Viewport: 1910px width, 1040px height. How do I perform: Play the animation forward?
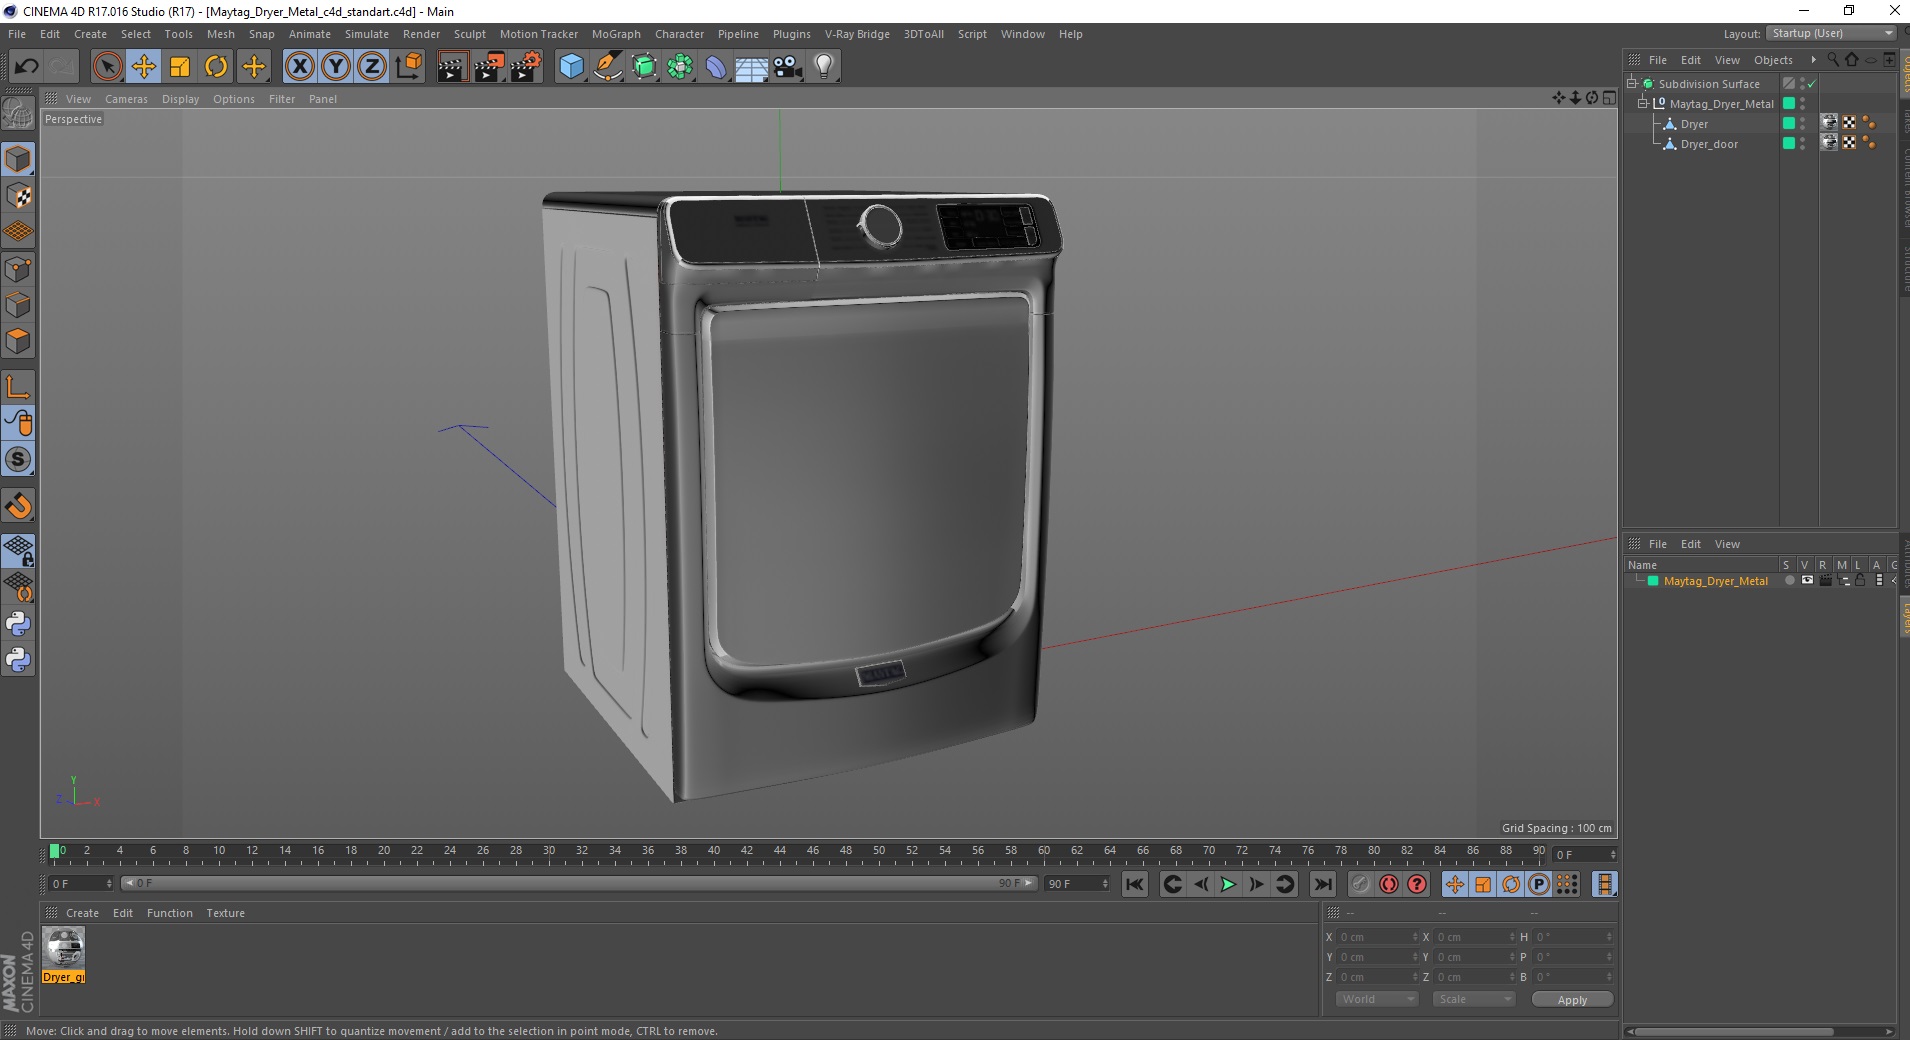coord(1228,884)
